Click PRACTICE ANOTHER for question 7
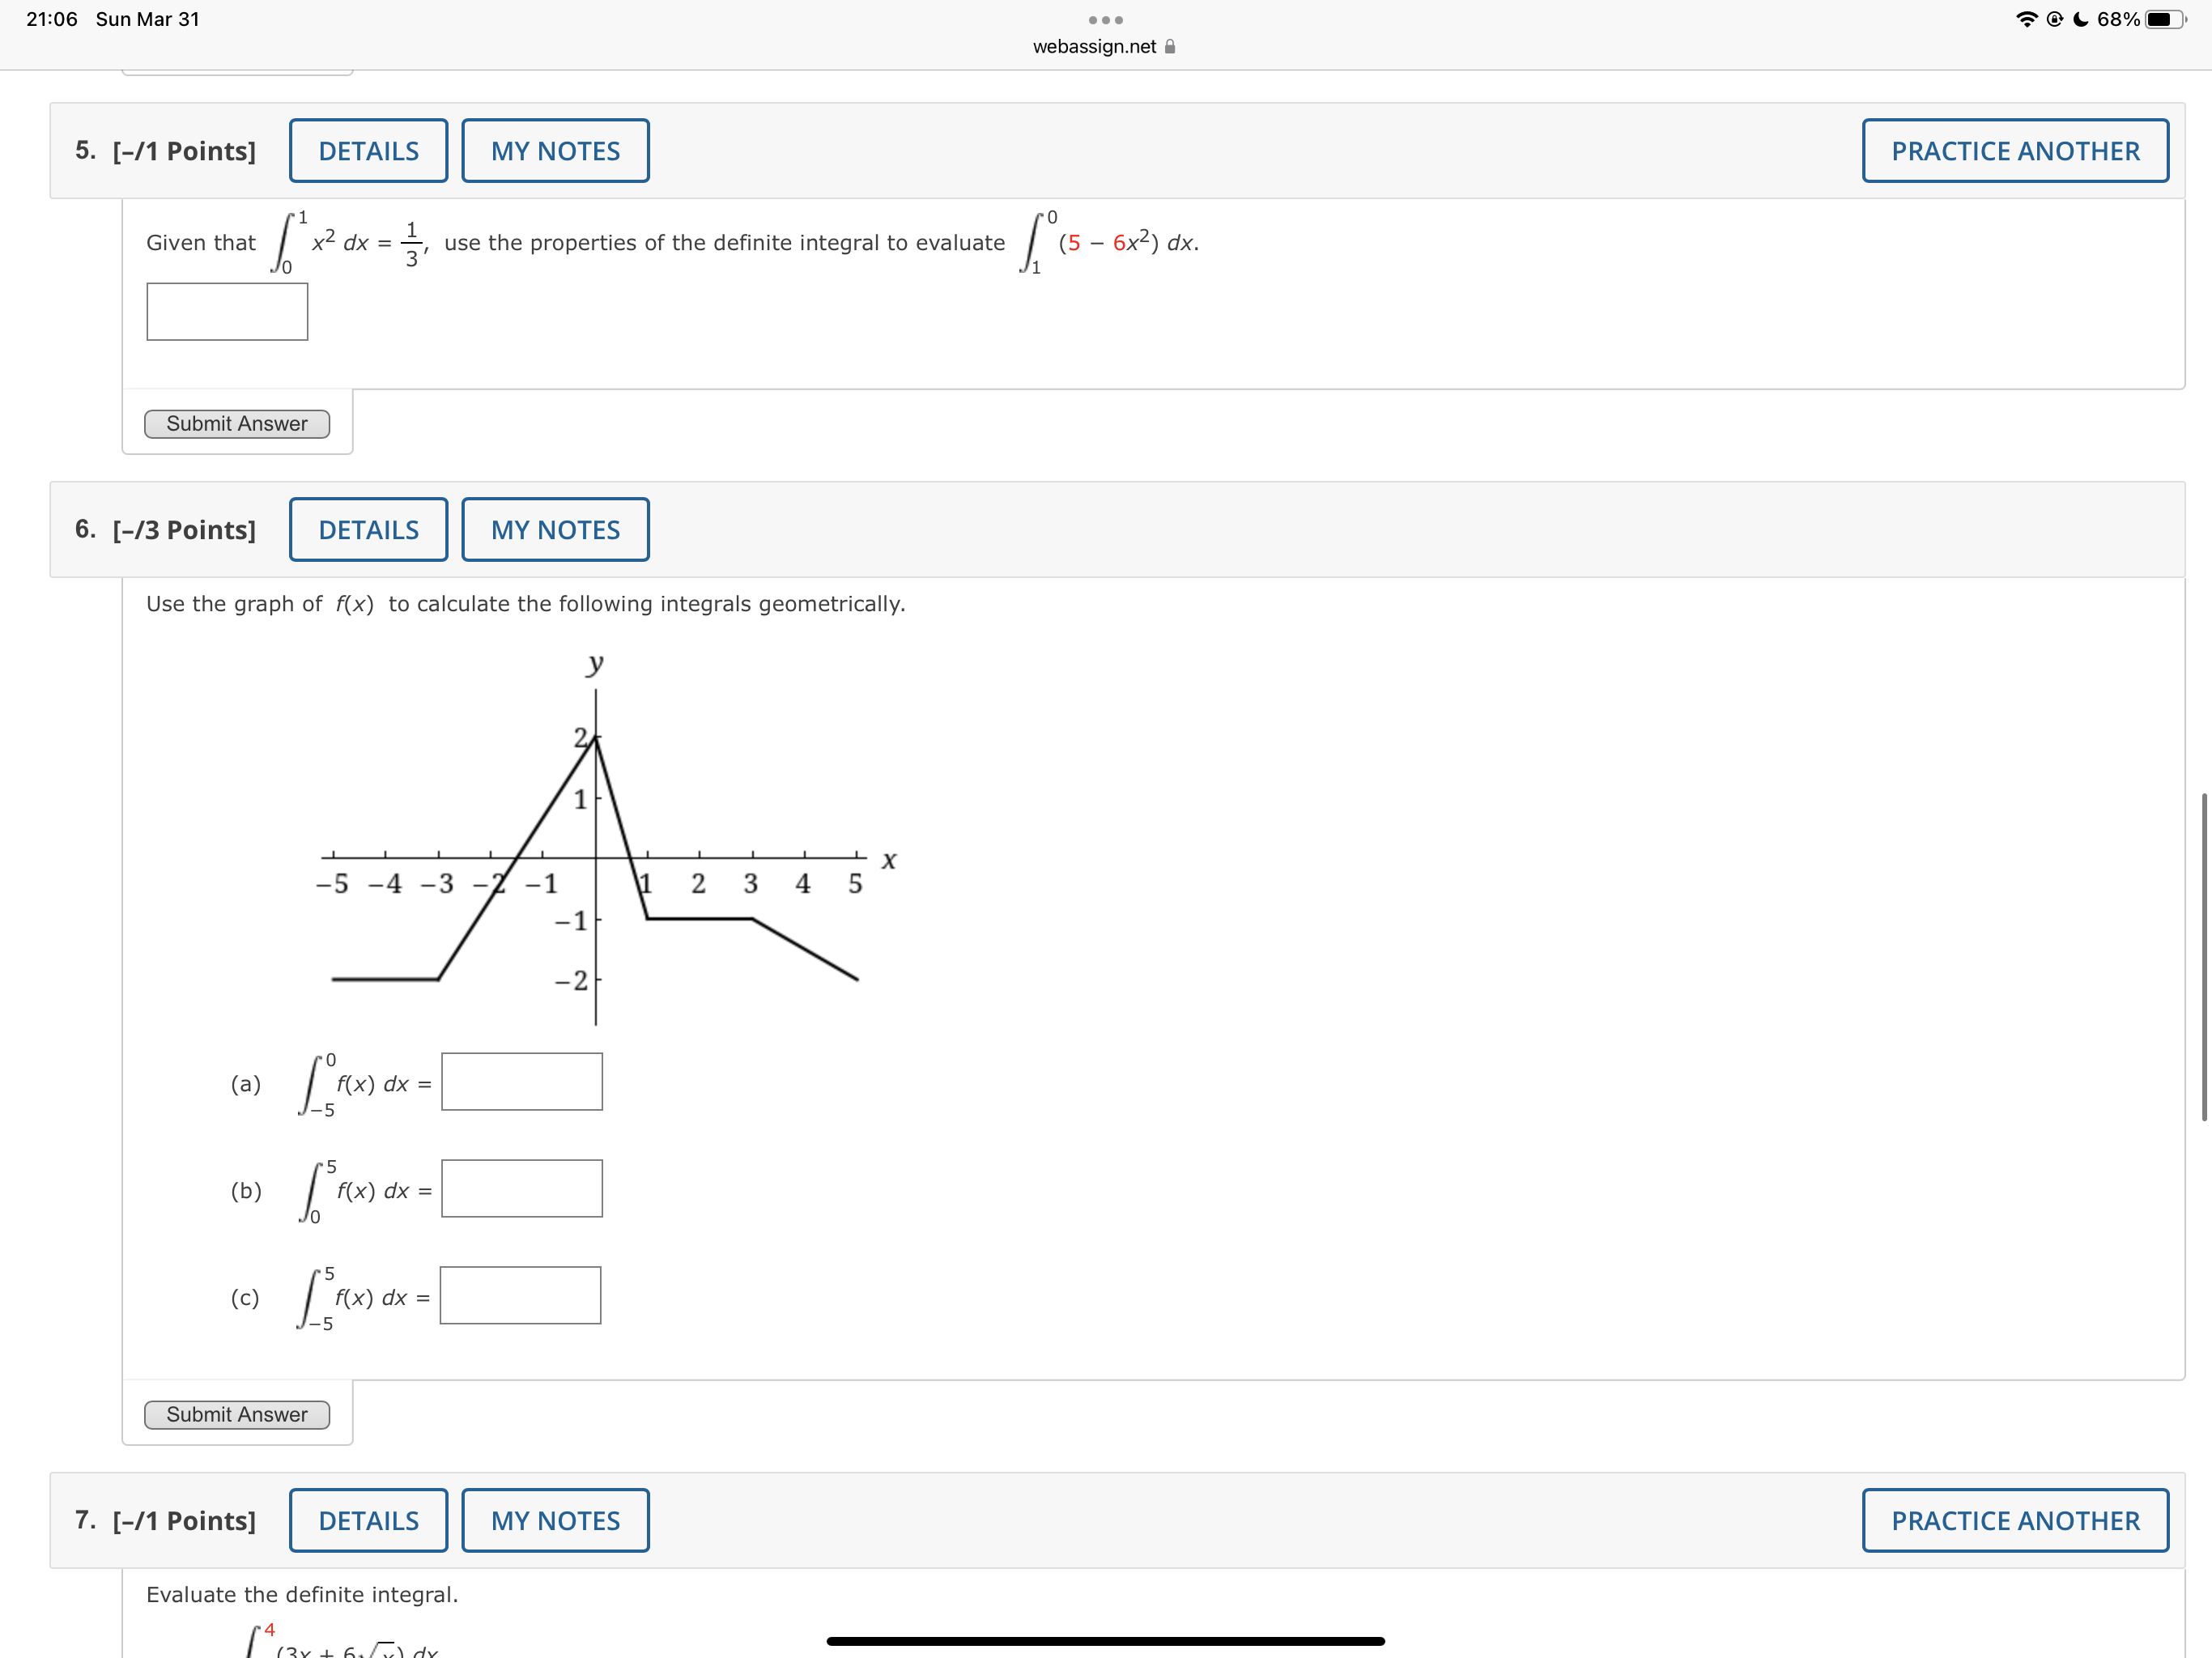Viewport: 2212px width, 1658px height. [2016, 1520]
